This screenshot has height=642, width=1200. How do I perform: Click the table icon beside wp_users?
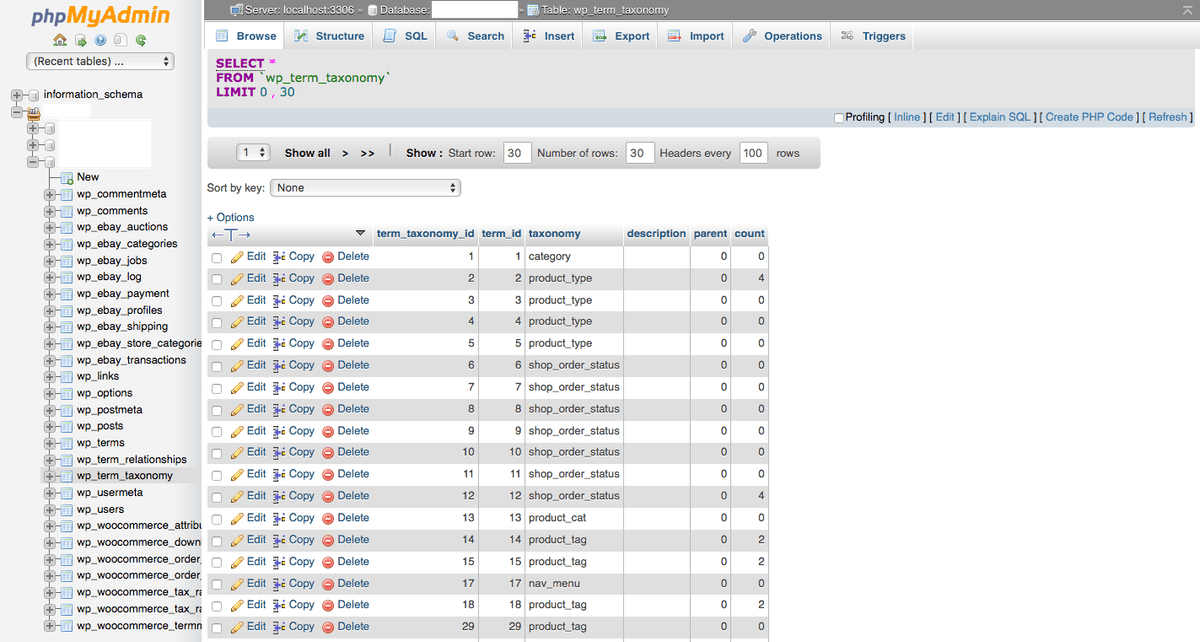click(67, 509)
